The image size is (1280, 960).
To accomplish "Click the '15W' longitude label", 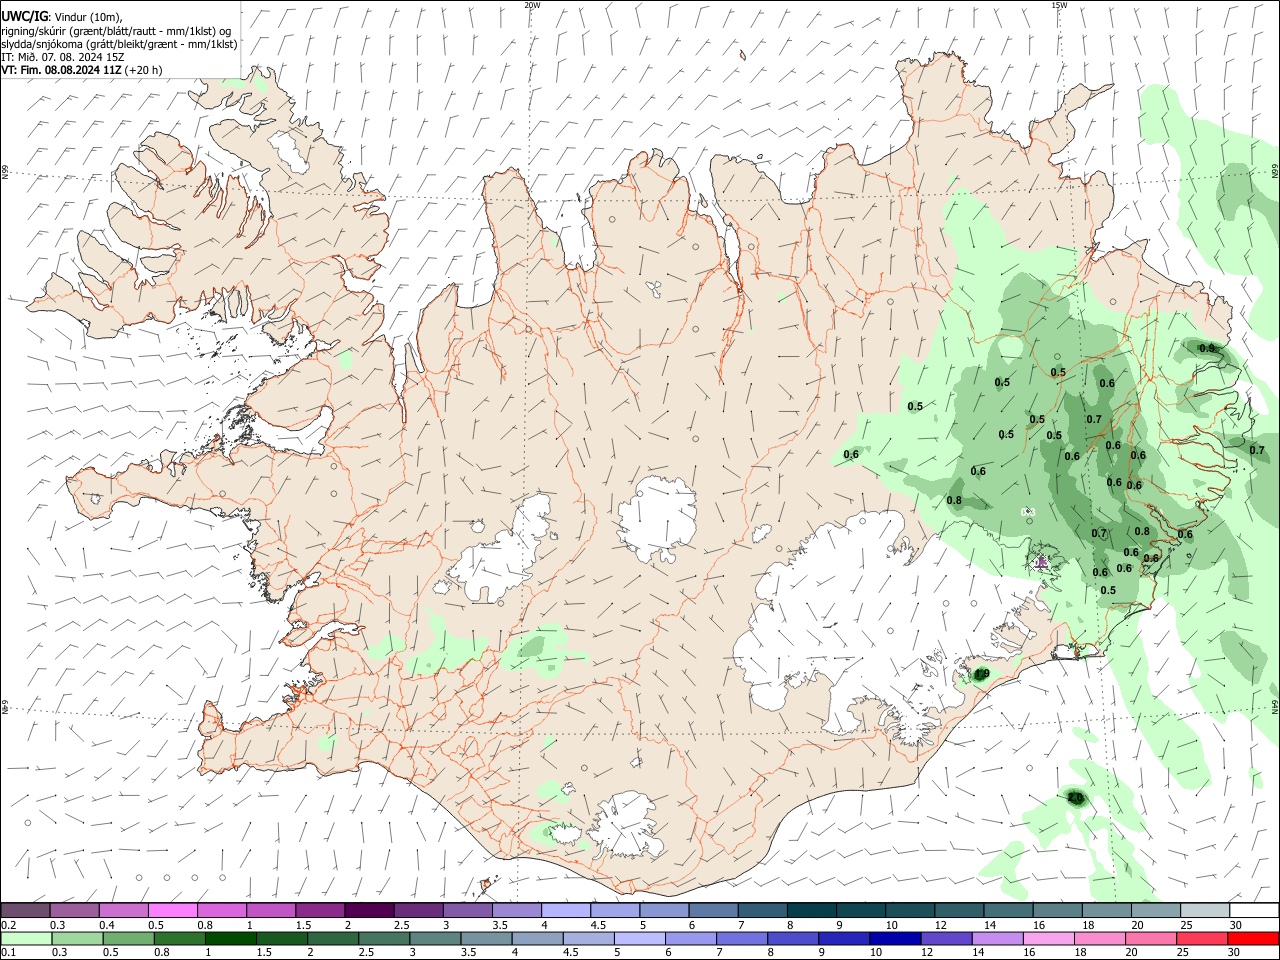I will pyautogui.click(x=1059, y=5).
